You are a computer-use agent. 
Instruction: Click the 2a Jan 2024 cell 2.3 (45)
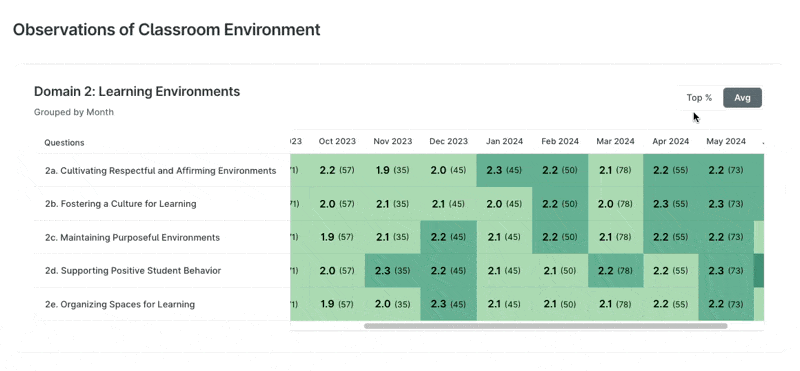[x=504, y=170]
